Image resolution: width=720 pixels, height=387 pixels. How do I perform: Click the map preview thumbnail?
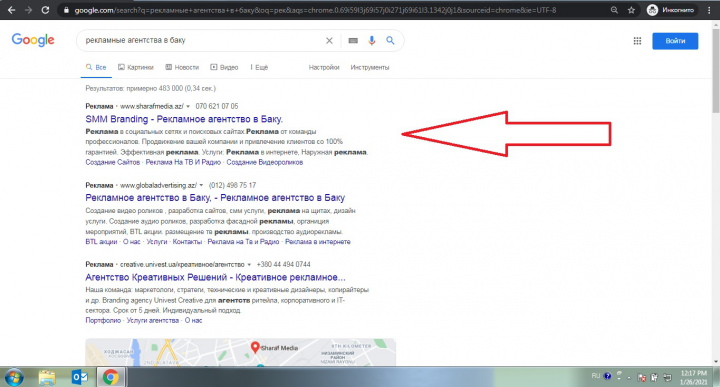(x=241, y=352)
